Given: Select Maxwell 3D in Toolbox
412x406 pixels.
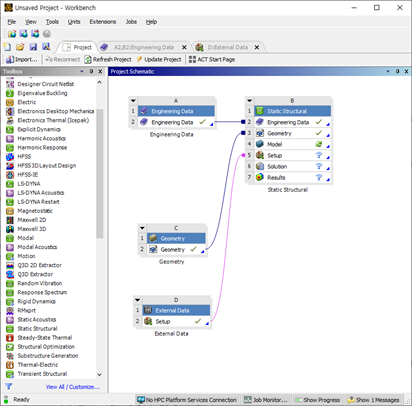Looking at the screenshot, I should pyautogui.click(x=32, y=229).
